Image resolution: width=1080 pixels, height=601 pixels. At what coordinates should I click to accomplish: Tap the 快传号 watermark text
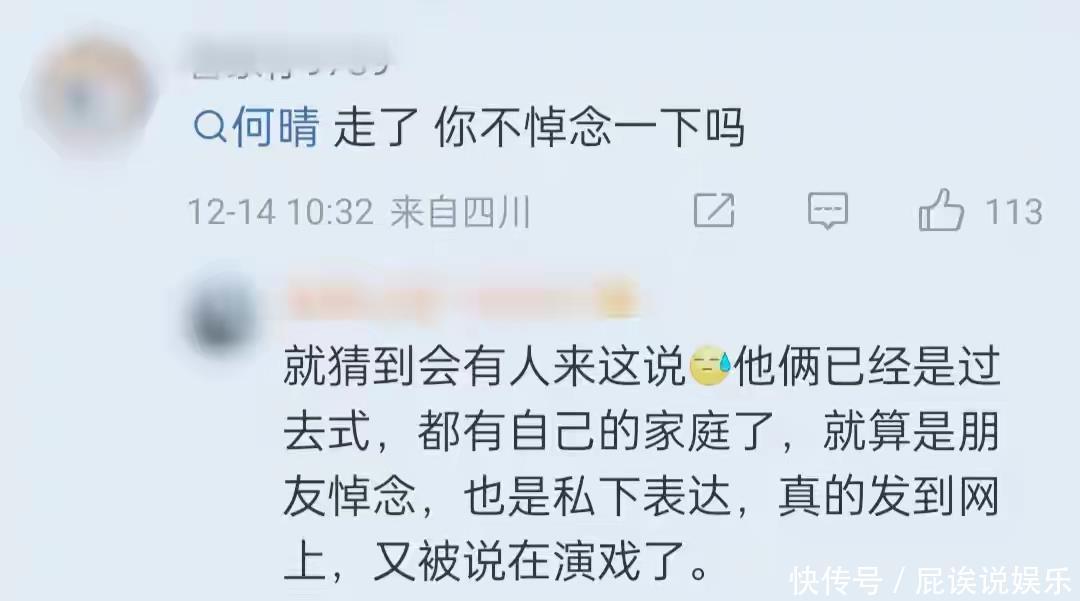click(x=835, y=580)
